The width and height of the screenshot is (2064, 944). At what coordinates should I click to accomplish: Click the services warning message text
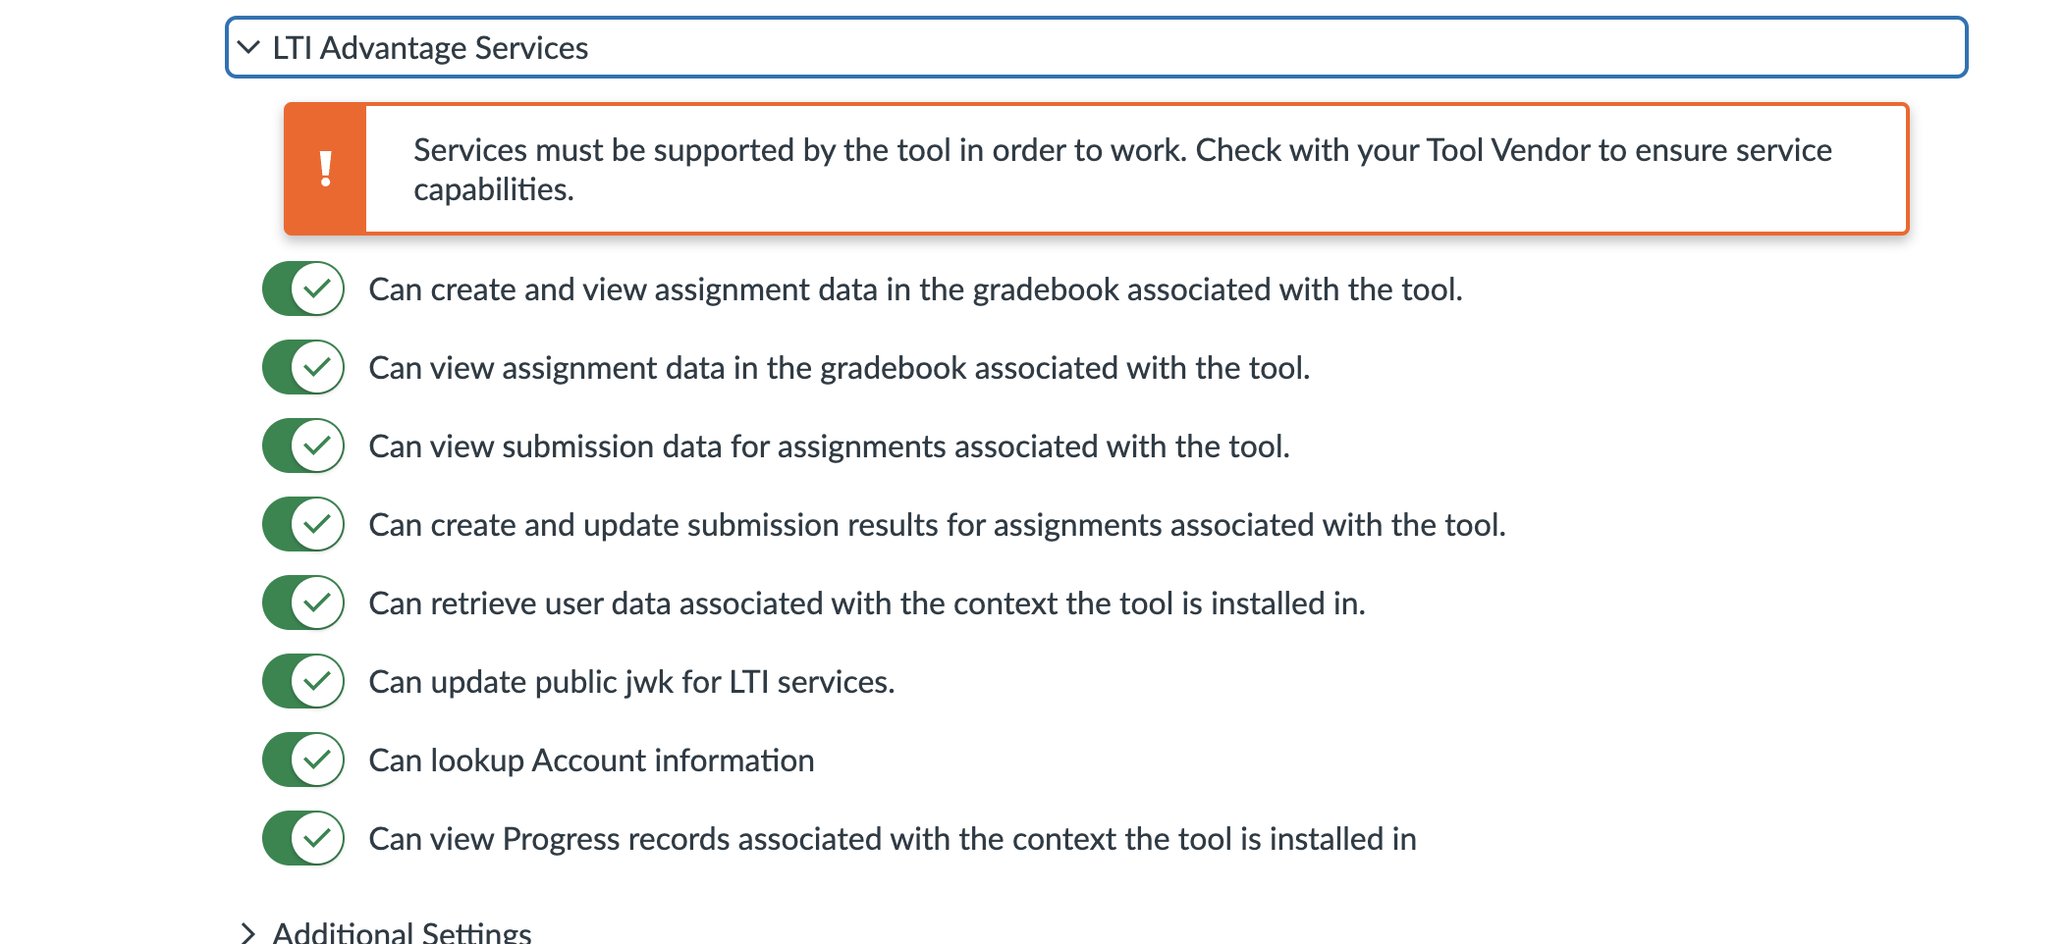(1120, 172)
